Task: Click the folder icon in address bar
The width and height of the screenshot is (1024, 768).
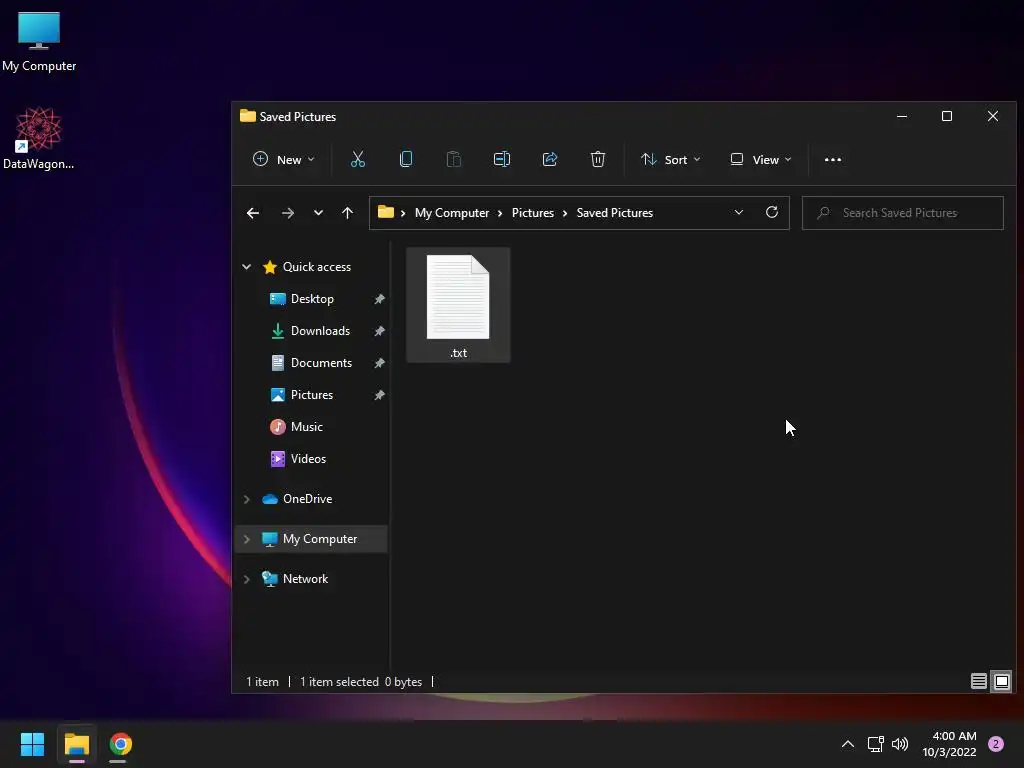Action: coord(386,212)
